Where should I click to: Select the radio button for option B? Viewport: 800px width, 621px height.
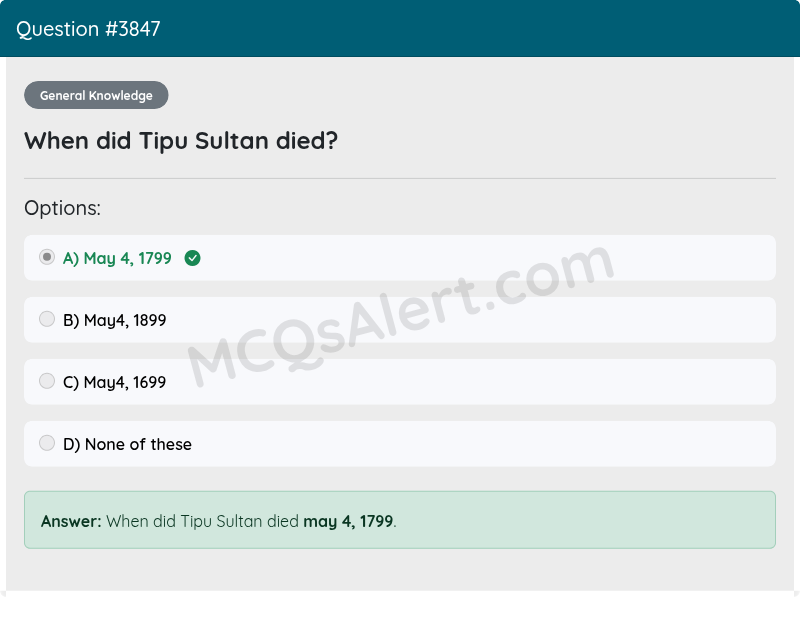point(46,319)
